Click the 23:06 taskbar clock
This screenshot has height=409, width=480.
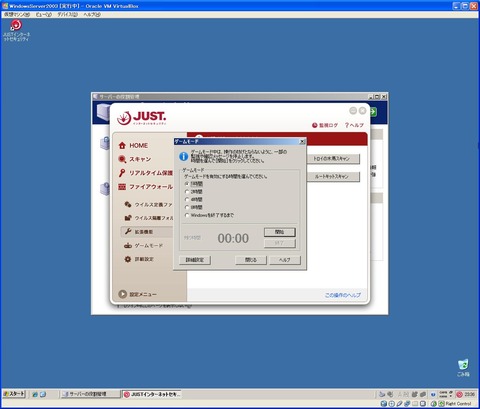pos(470,394)
